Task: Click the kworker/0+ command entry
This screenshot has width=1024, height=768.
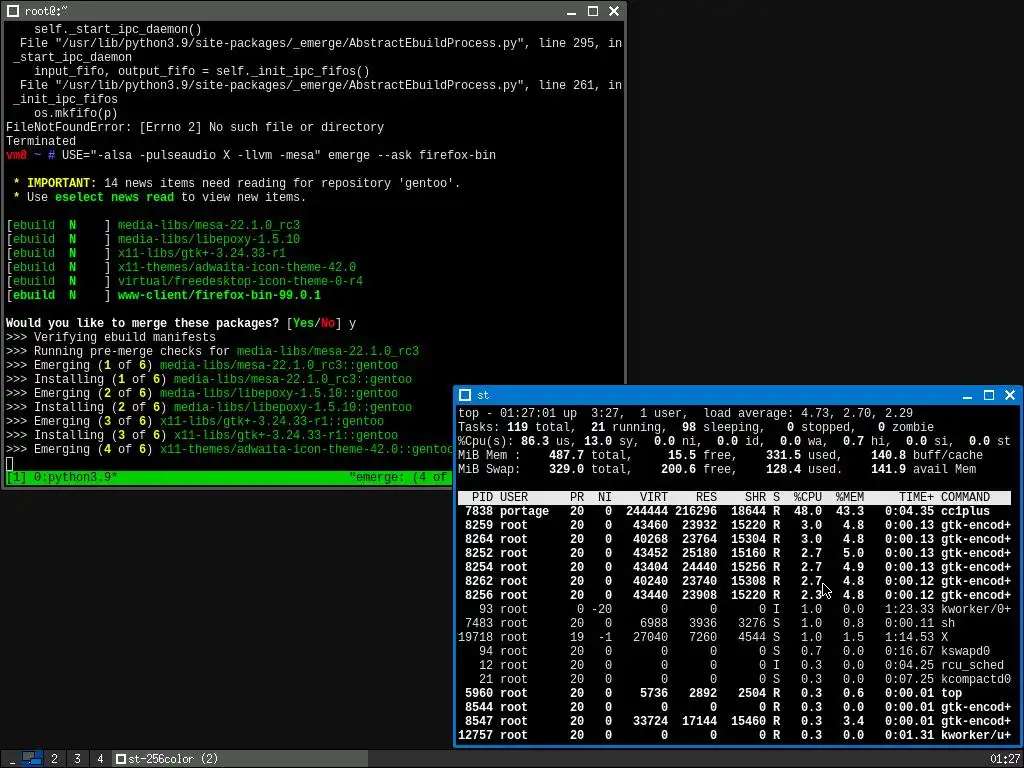Action: coord(976,609)
